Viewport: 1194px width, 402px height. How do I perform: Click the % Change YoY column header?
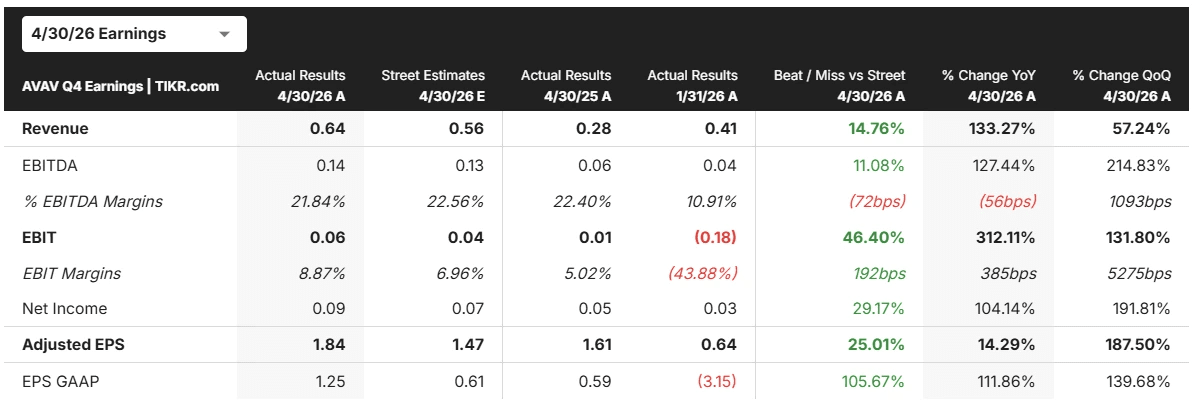pyautogui.click(x=988, y=85)
